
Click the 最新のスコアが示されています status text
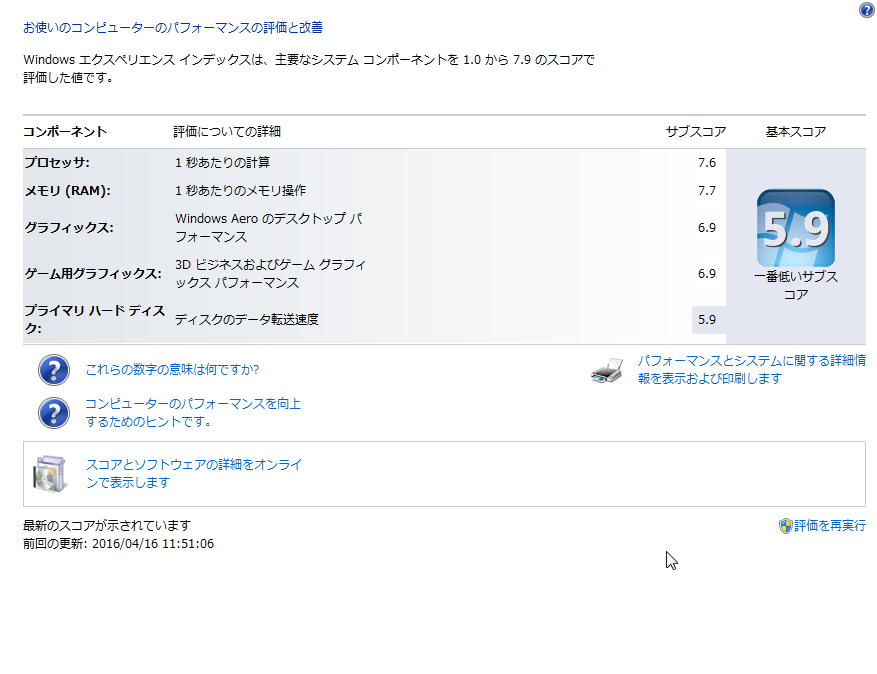pos(107,526)
